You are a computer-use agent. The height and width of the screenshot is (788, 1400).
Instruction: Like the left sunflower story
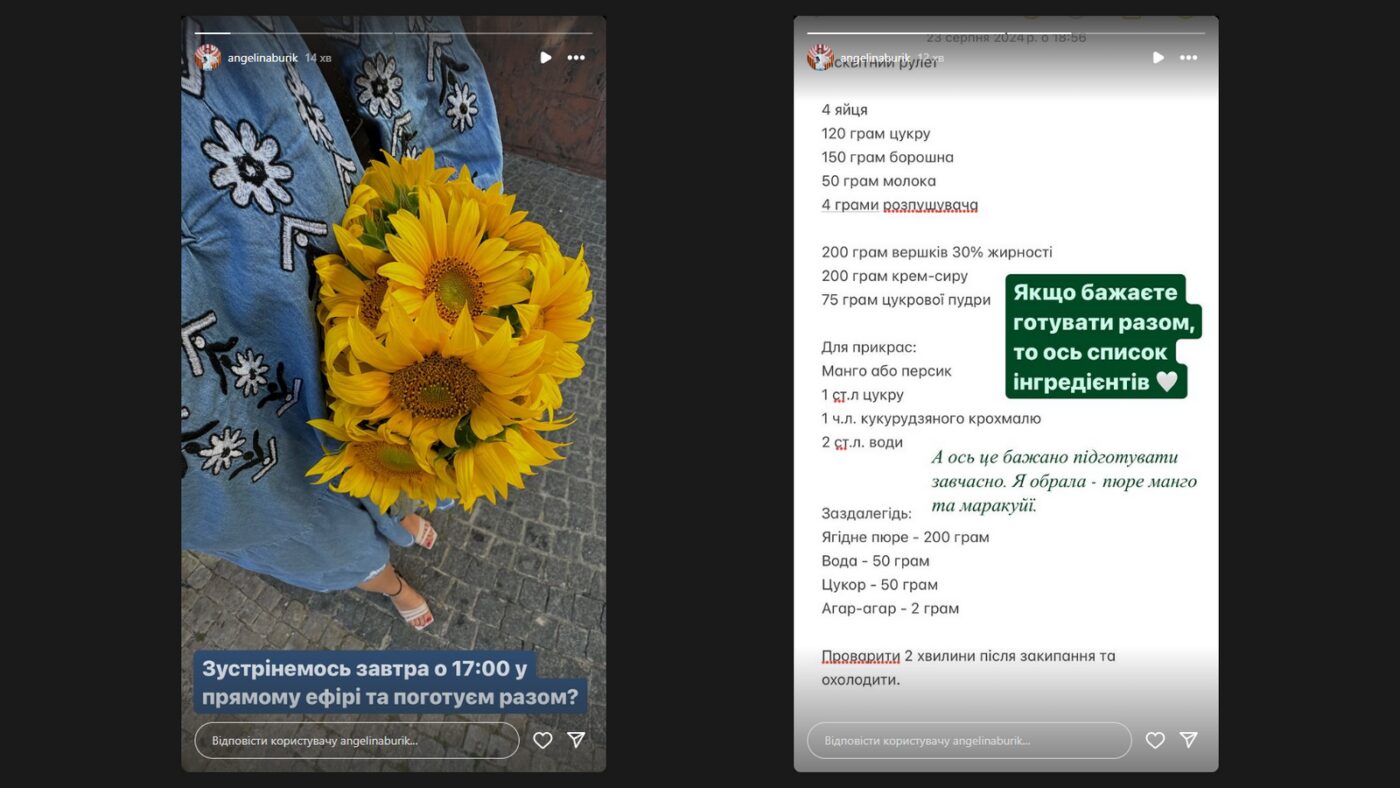click(x=542, y=740)
